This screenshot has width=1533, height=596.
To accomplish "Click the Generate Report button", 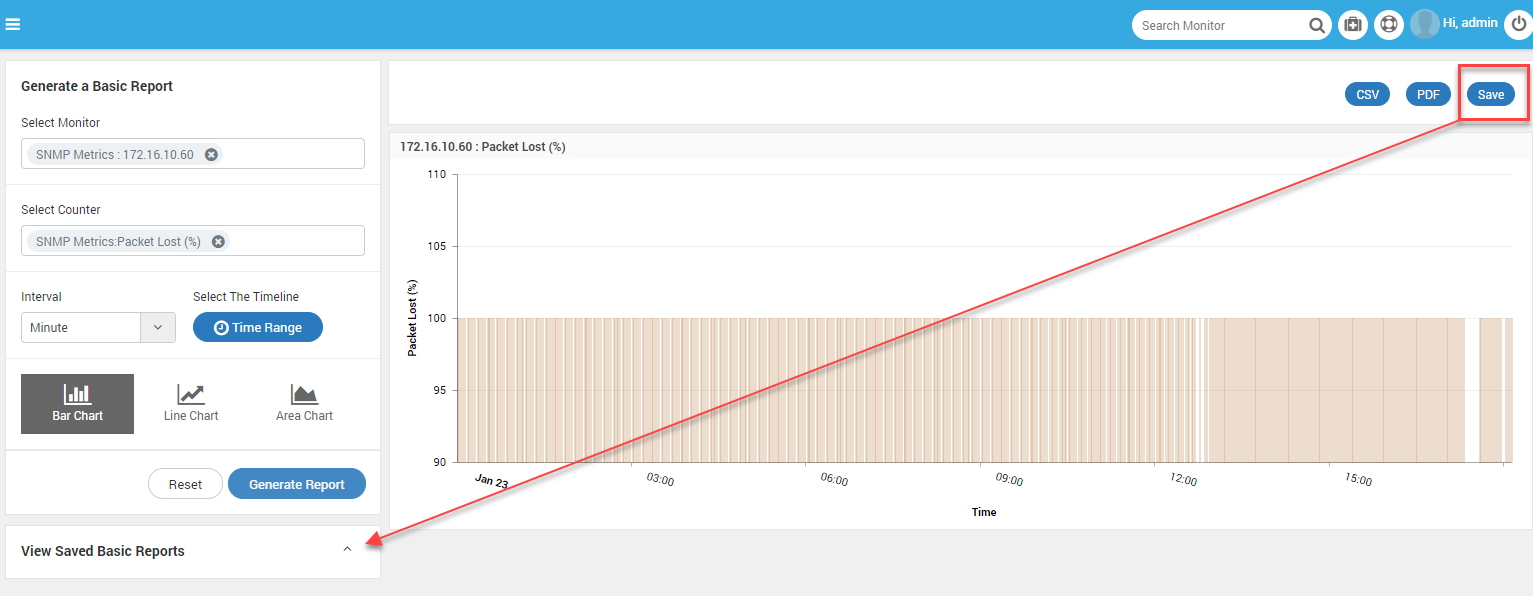I will click(297, 484).
